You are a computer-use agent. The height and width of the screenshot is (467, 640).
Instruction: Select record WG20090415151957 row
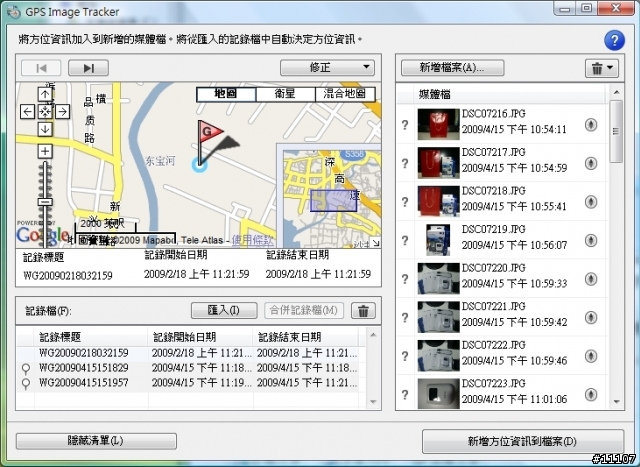coord(188,383)
